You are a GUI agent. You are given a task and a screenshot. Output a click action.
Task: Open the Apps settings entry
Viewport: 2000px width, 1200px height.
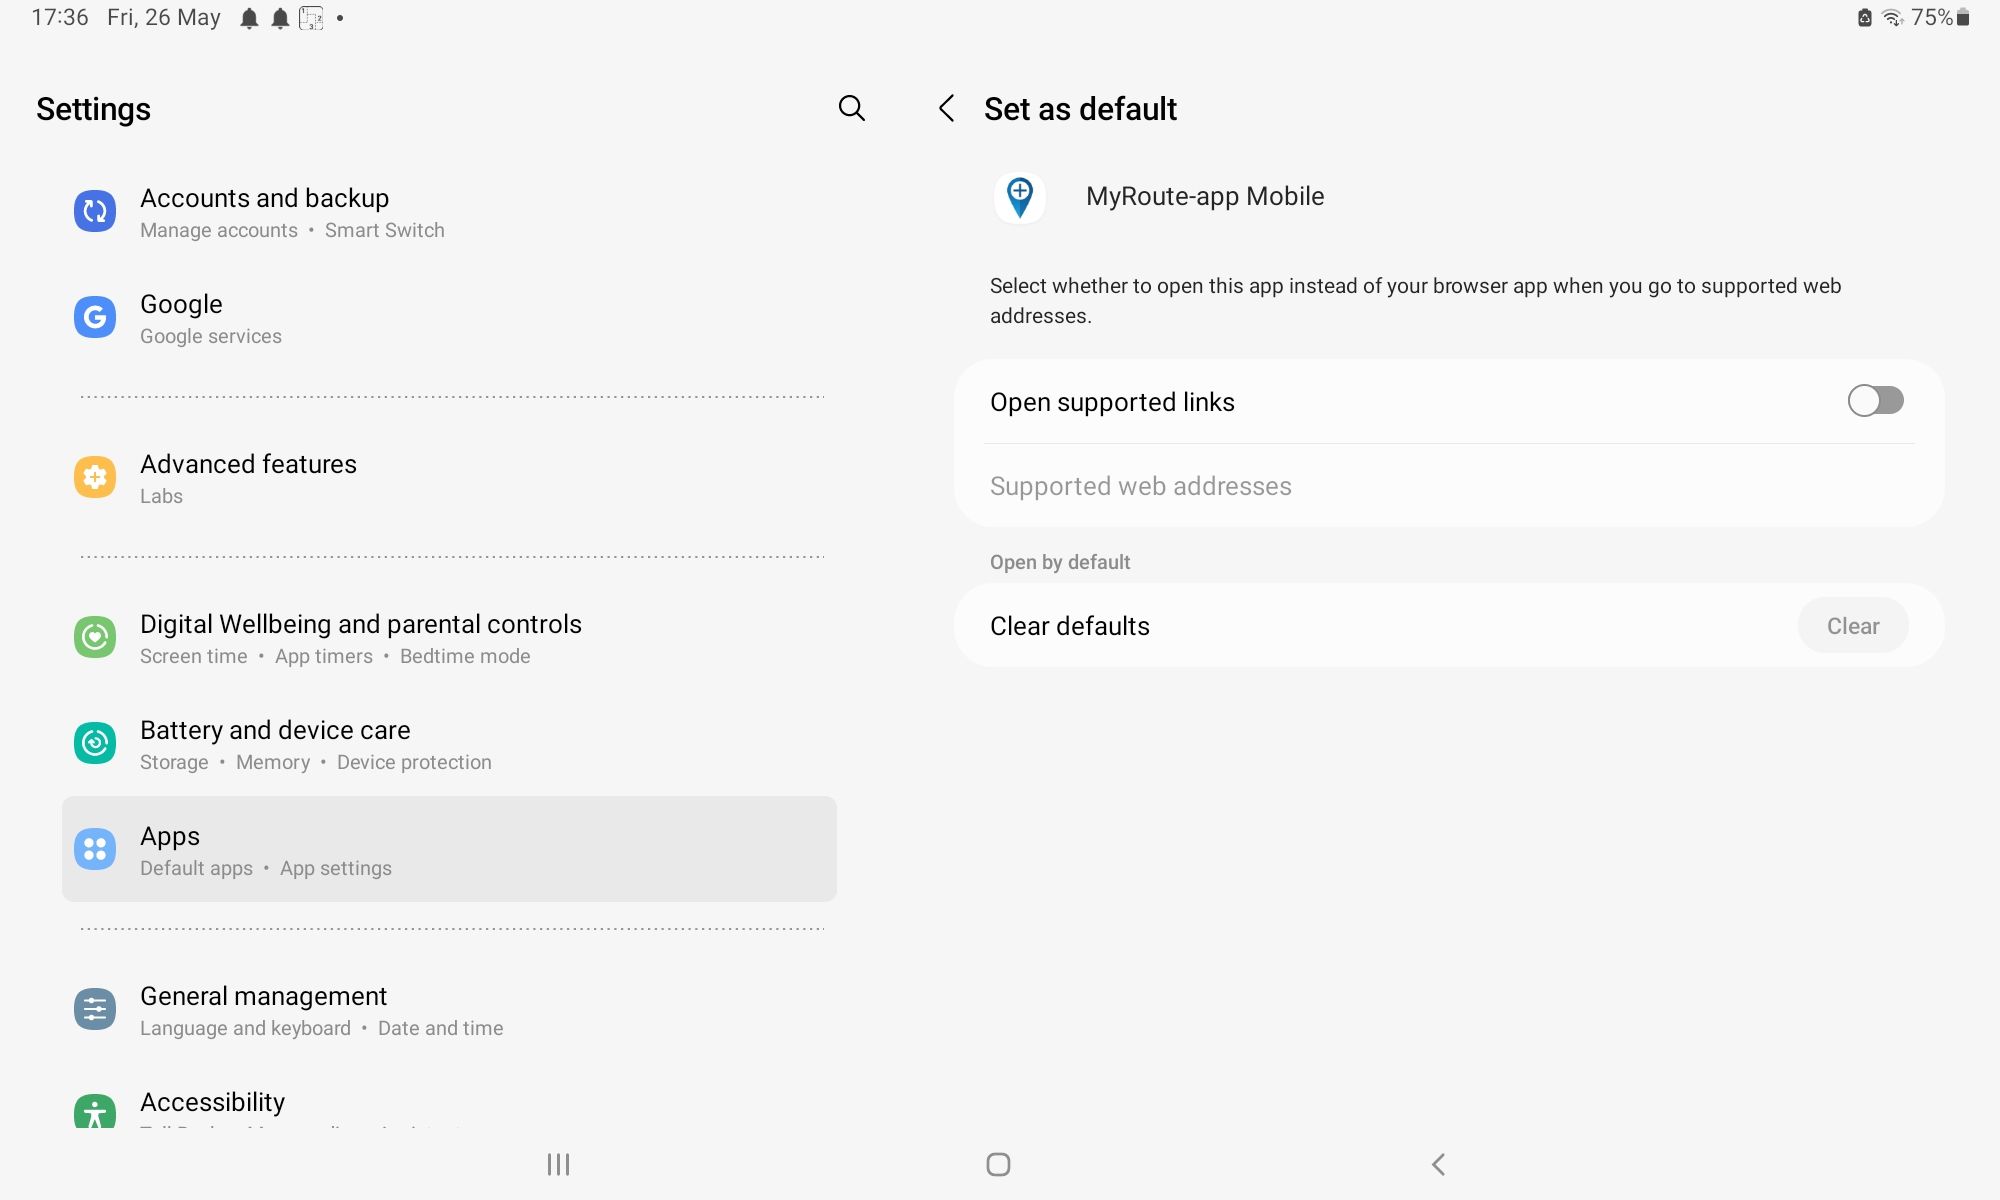coord(449,849)
